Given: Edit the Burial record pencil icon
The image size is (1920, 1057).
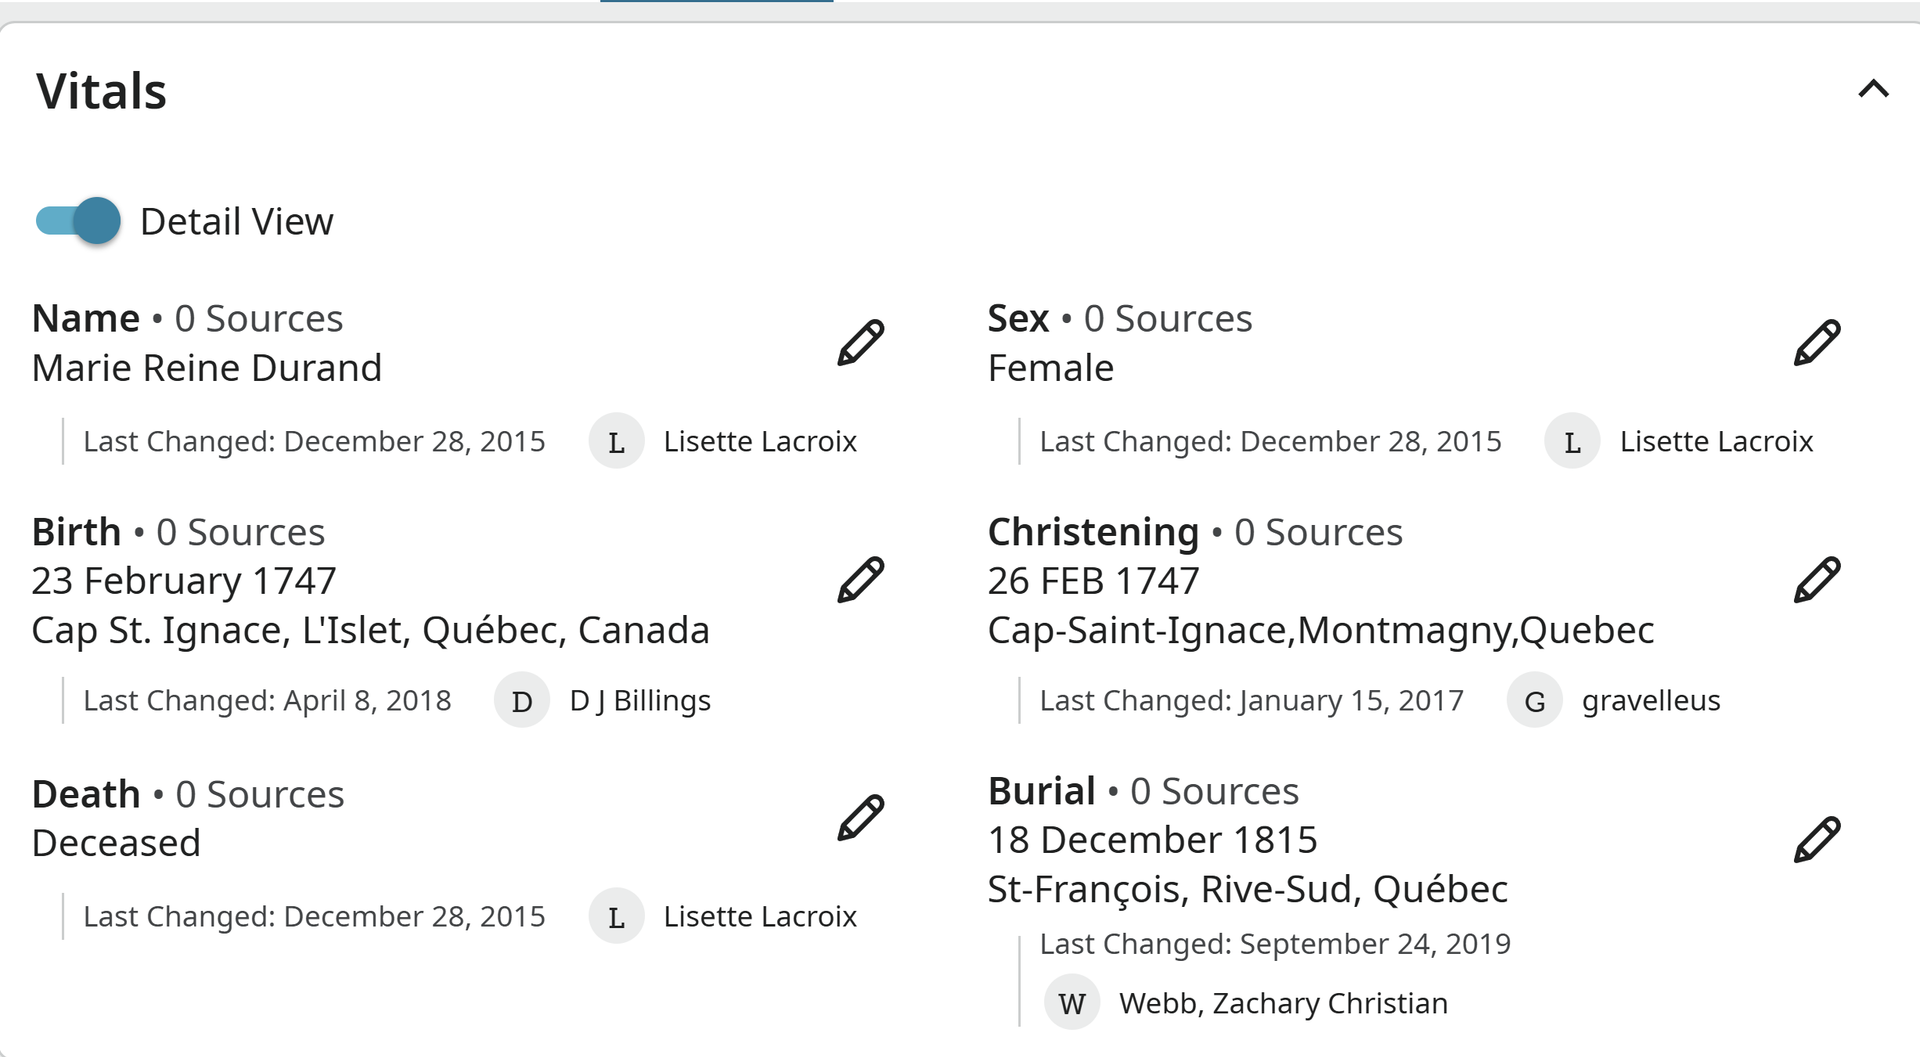Looking at the screenshot, I should click(1817, 839).
